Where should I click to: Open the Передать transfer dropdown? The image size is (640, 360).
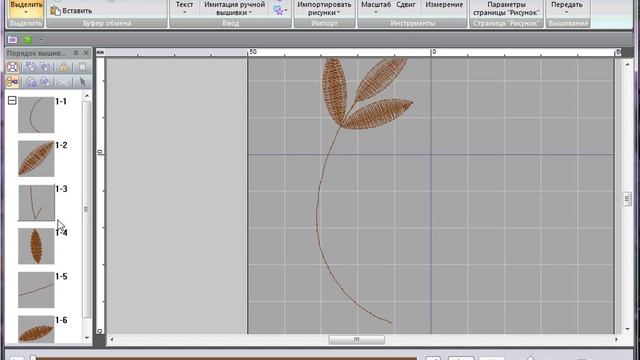click(x=567, y=8)
